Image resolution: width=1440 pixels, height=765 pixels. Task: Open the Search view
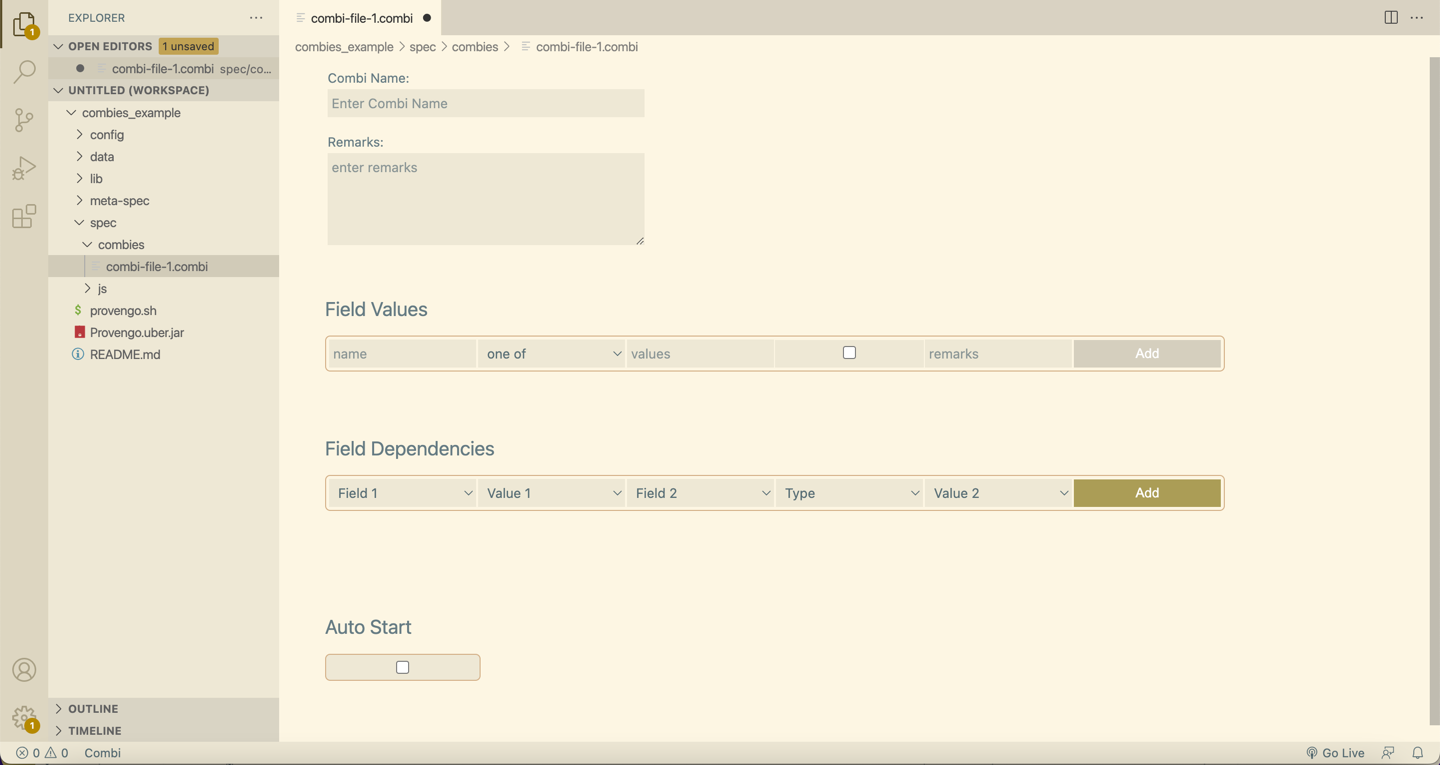pyautogui.click(x=24, y=72)
